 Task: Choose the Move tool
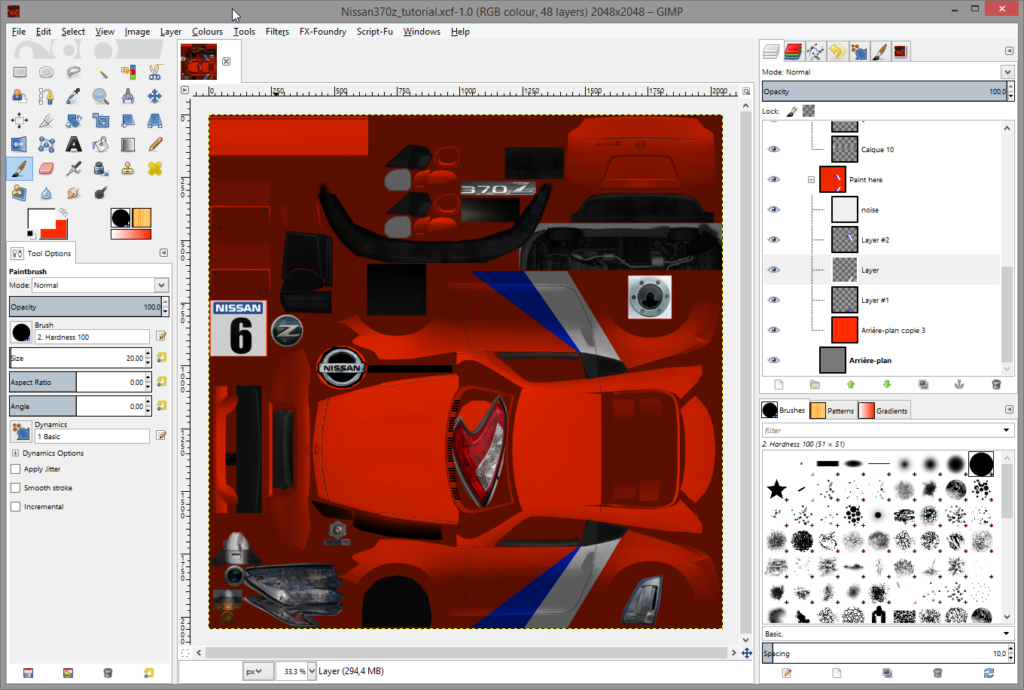coord(155,97)
